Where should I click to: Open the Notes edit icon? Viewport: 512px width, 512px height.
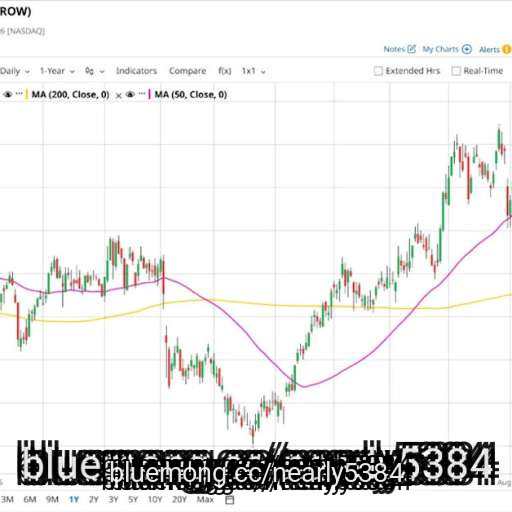click(x=412, y=49)
